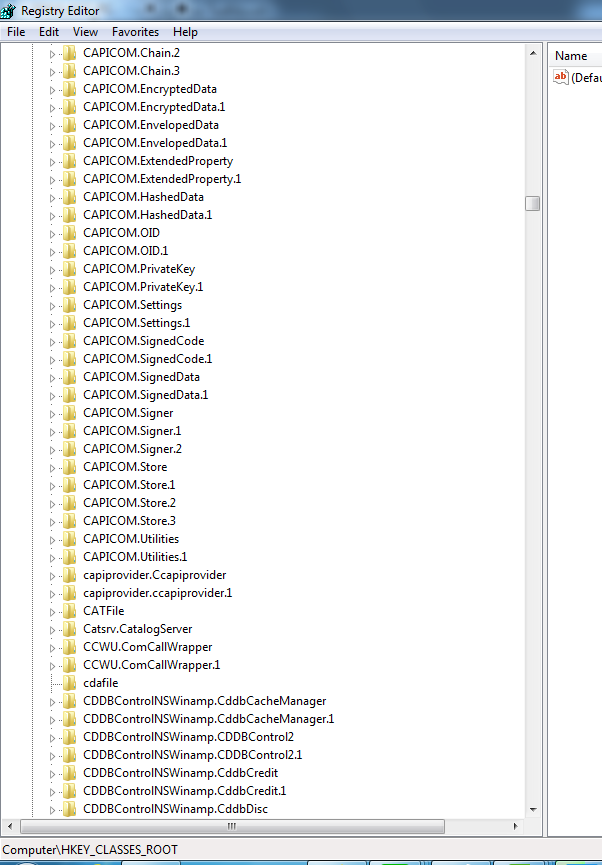Select the (Default) value entry

[587, 78]
